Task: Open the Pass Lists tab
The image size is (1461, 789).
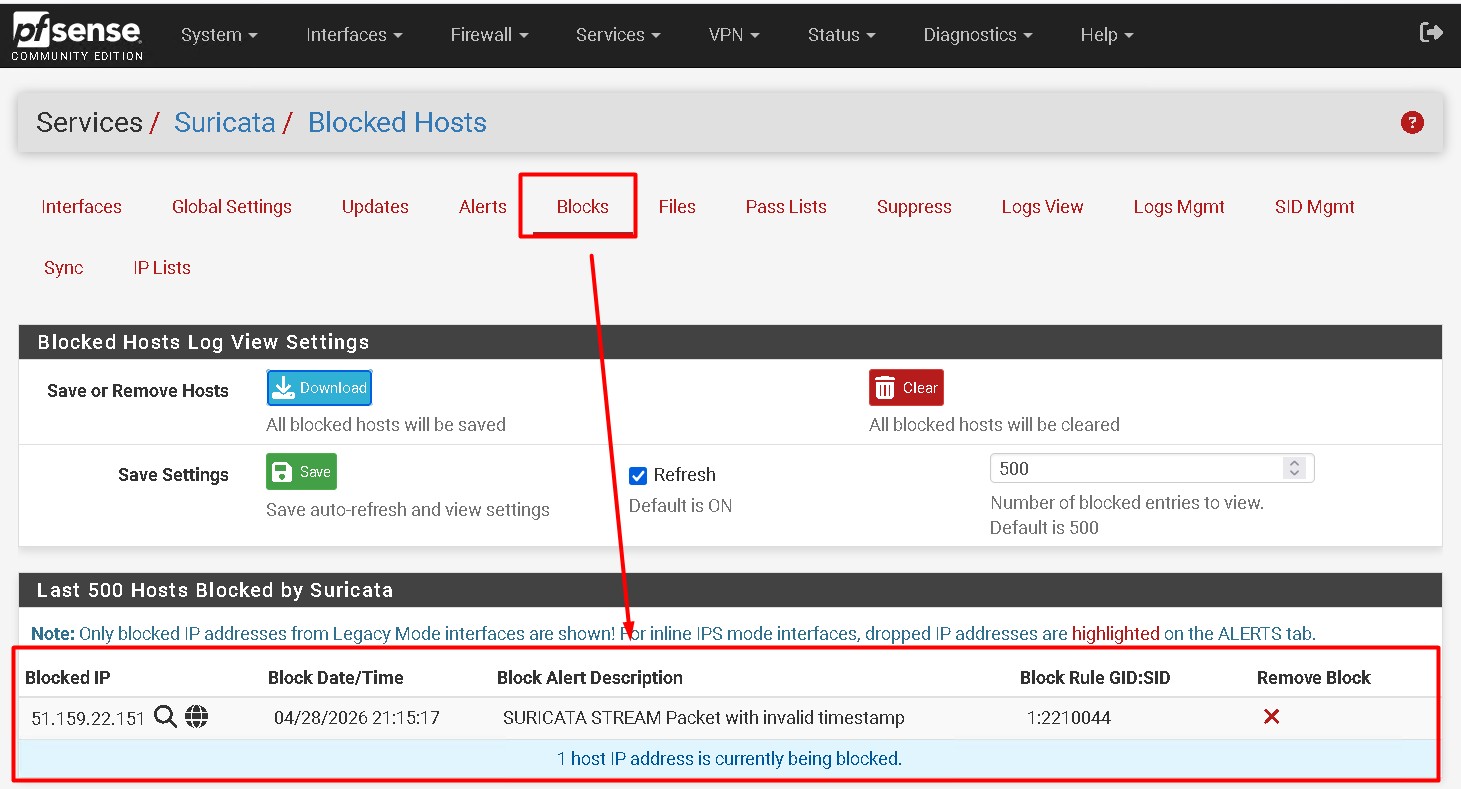Action: point(785,206)
